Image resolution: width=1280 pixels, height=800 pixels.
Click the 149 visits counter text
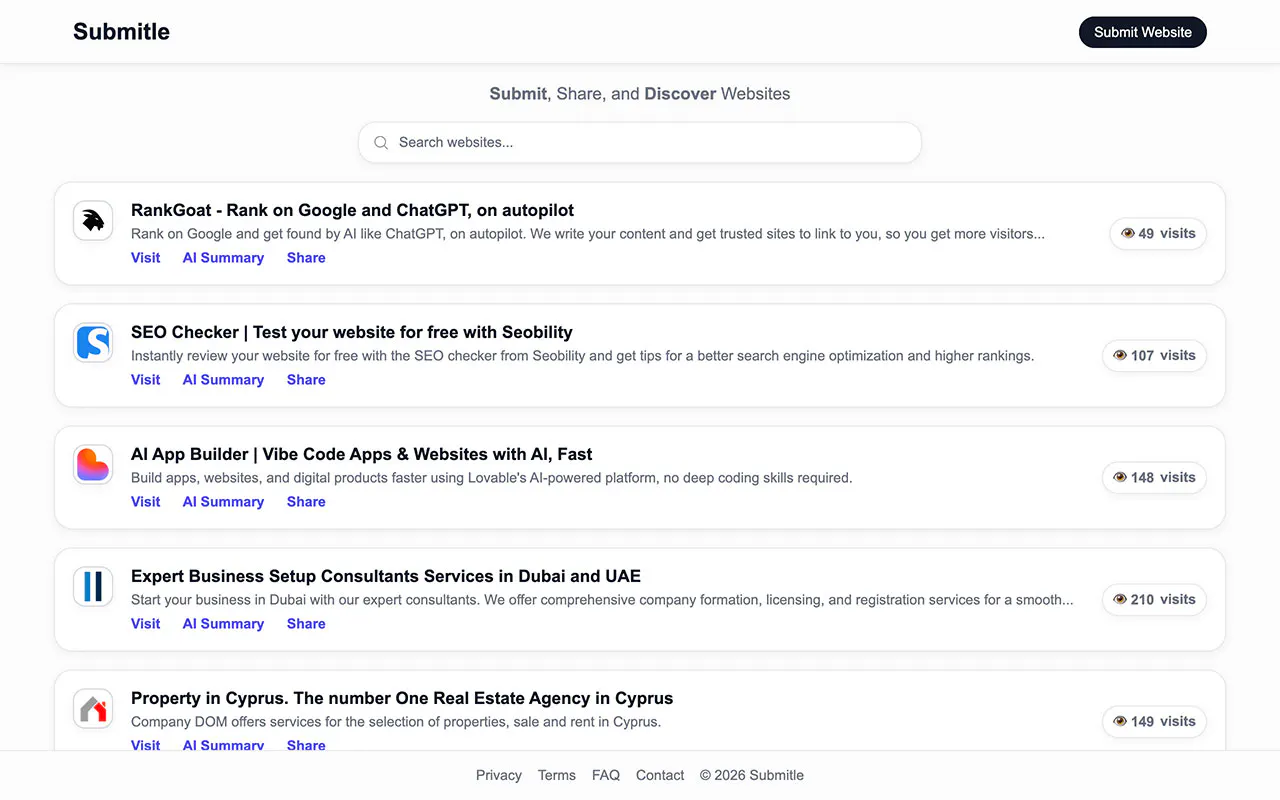pos(1163,721)
